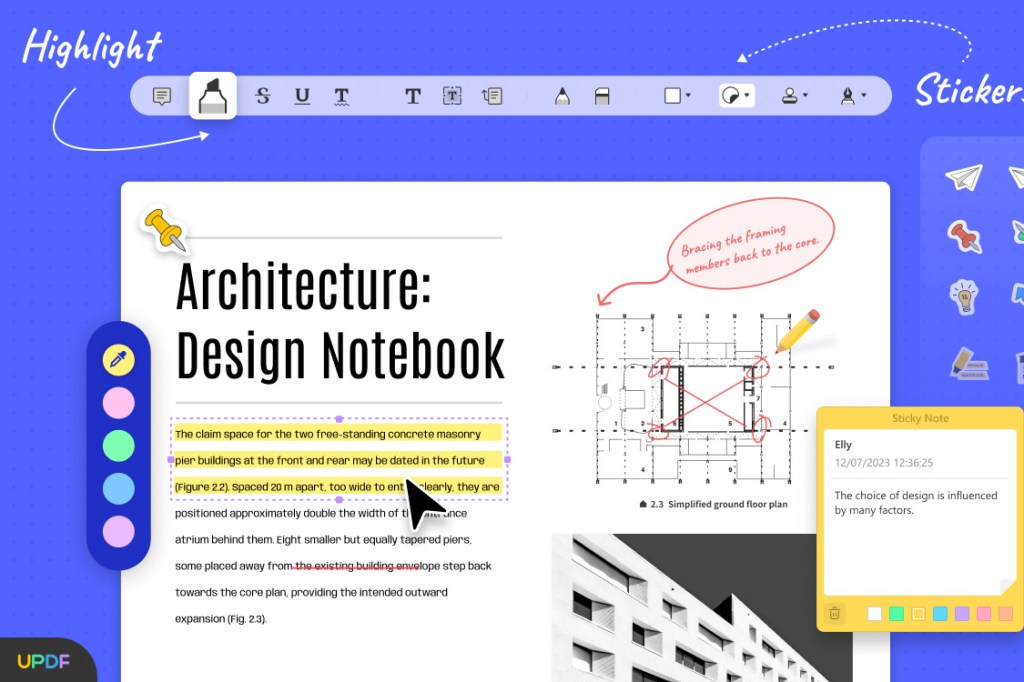The width and height of the screenshot is (1024, 682).
Task: Choose lilac purple in the highlight color palette
Action: click(x=118, y=531)
